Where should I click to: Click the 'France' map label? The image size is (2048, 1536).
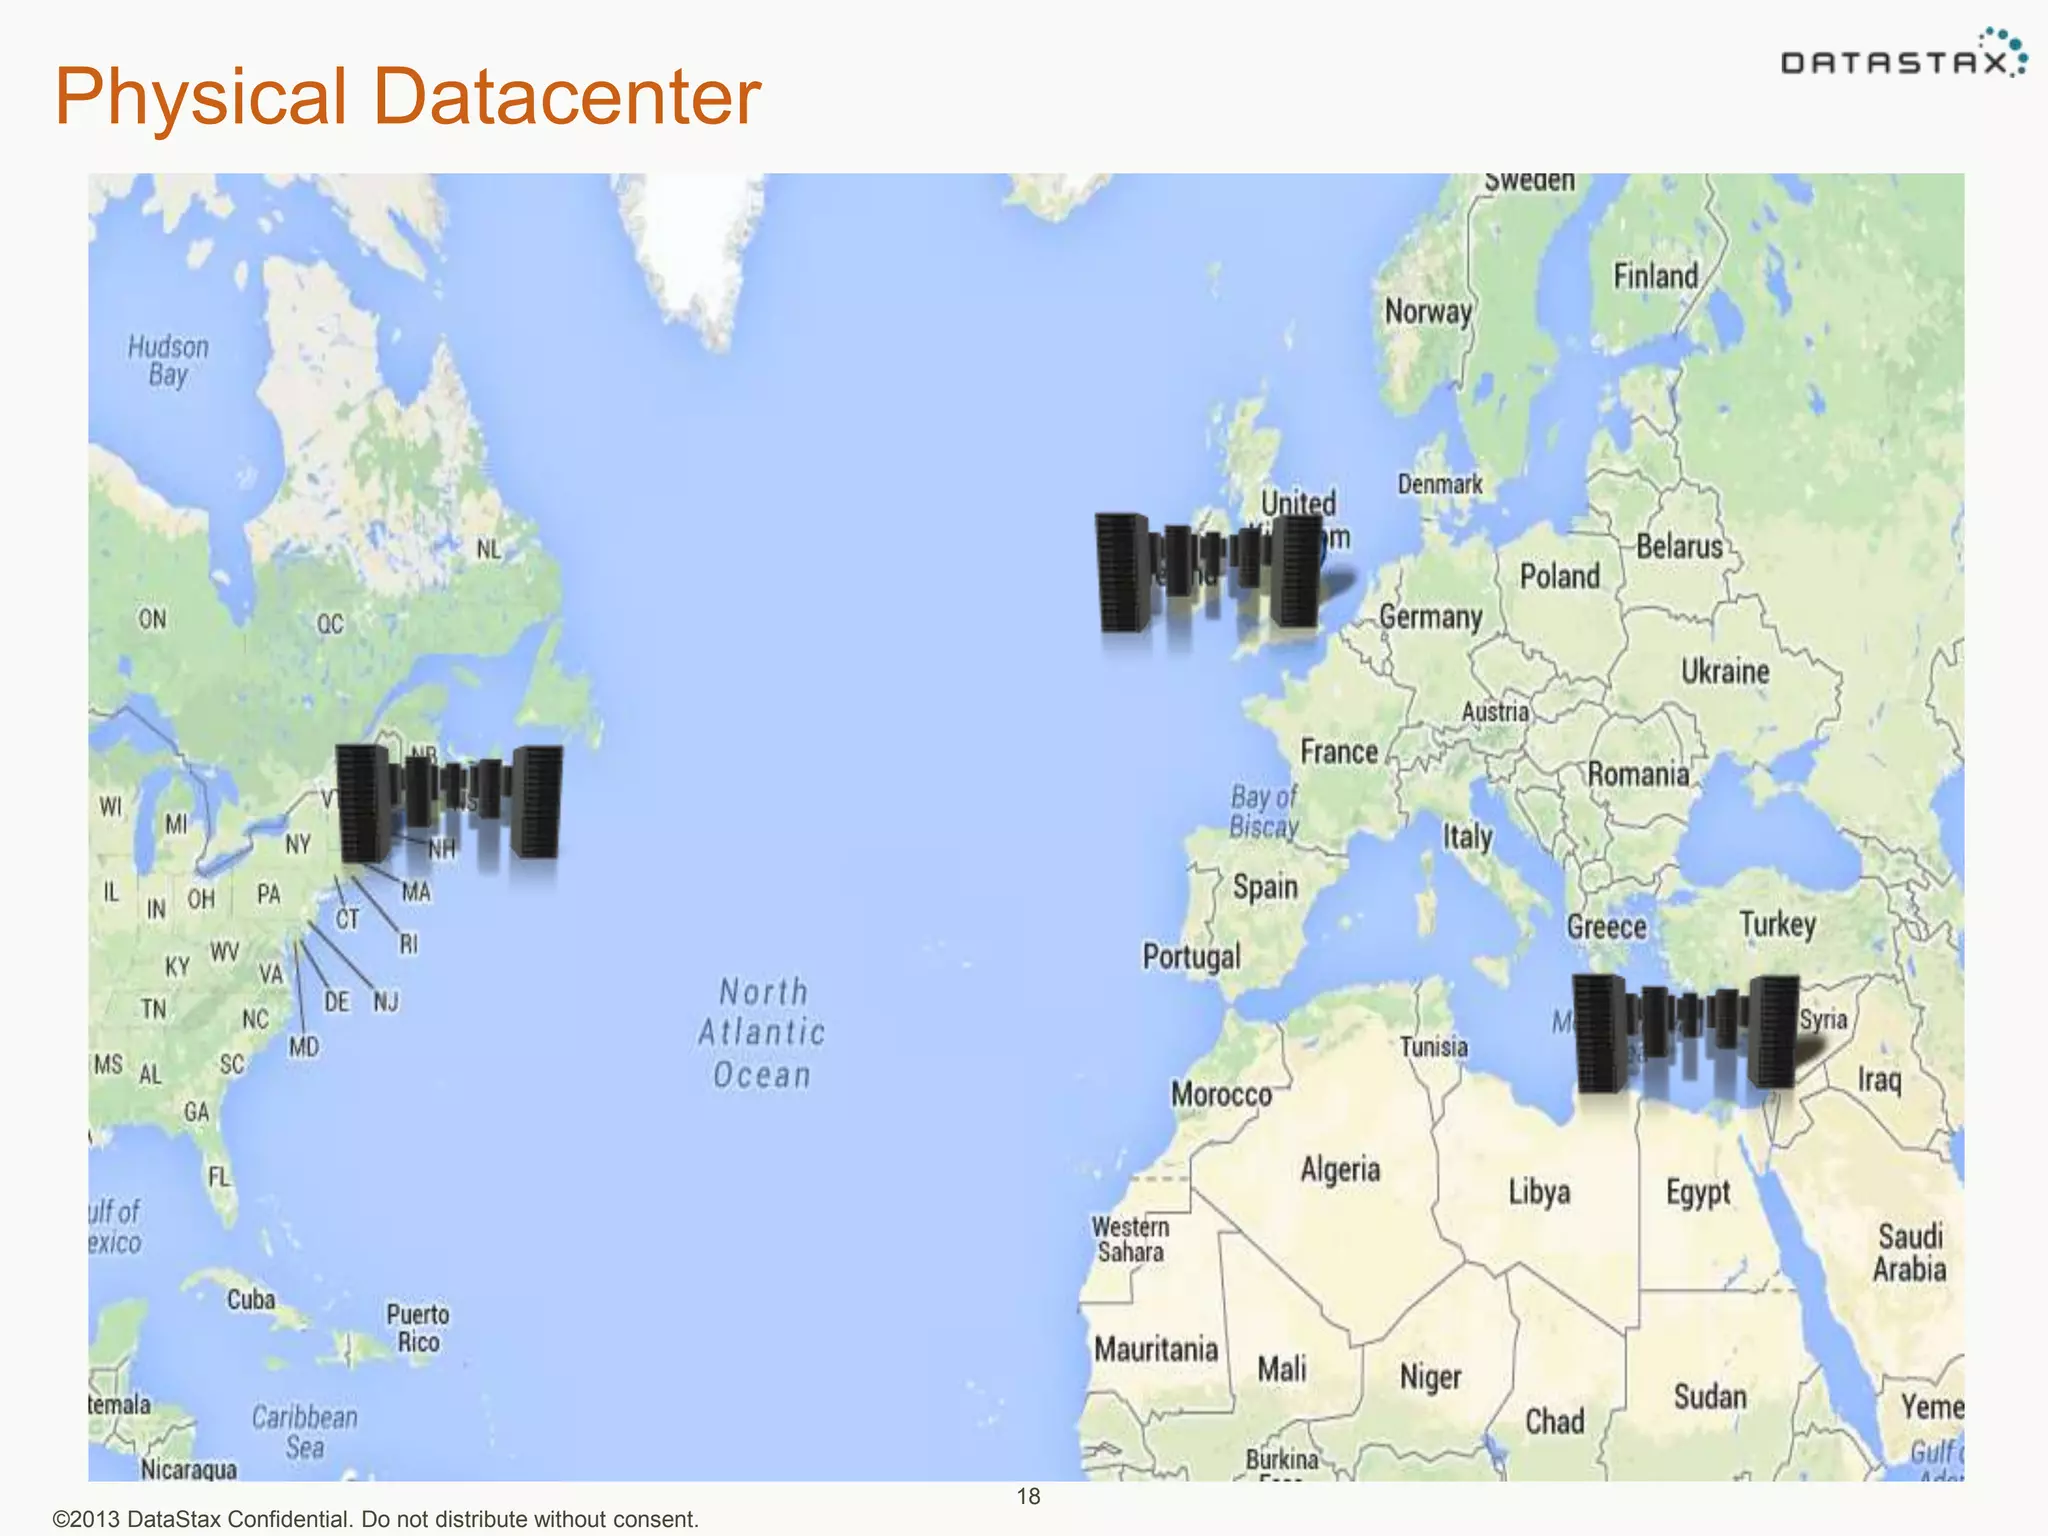[1339, 751]
